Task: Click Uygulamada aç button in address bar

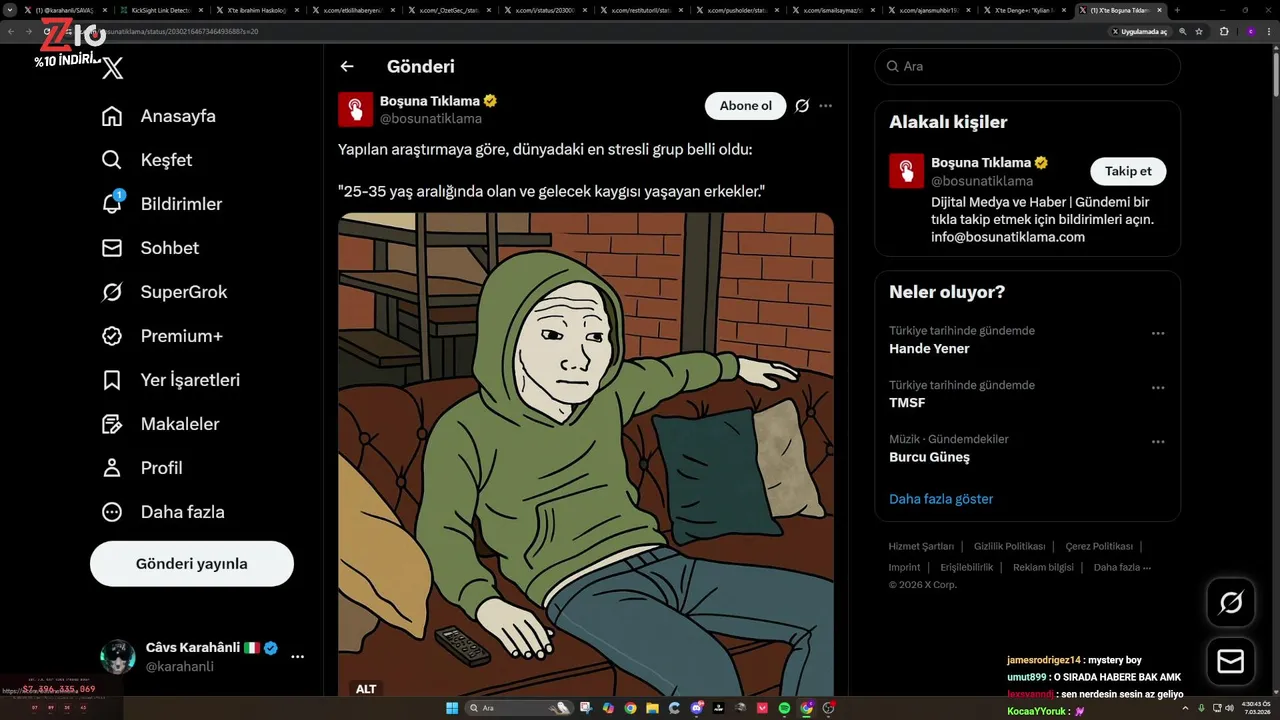Action: point(1140,31)
